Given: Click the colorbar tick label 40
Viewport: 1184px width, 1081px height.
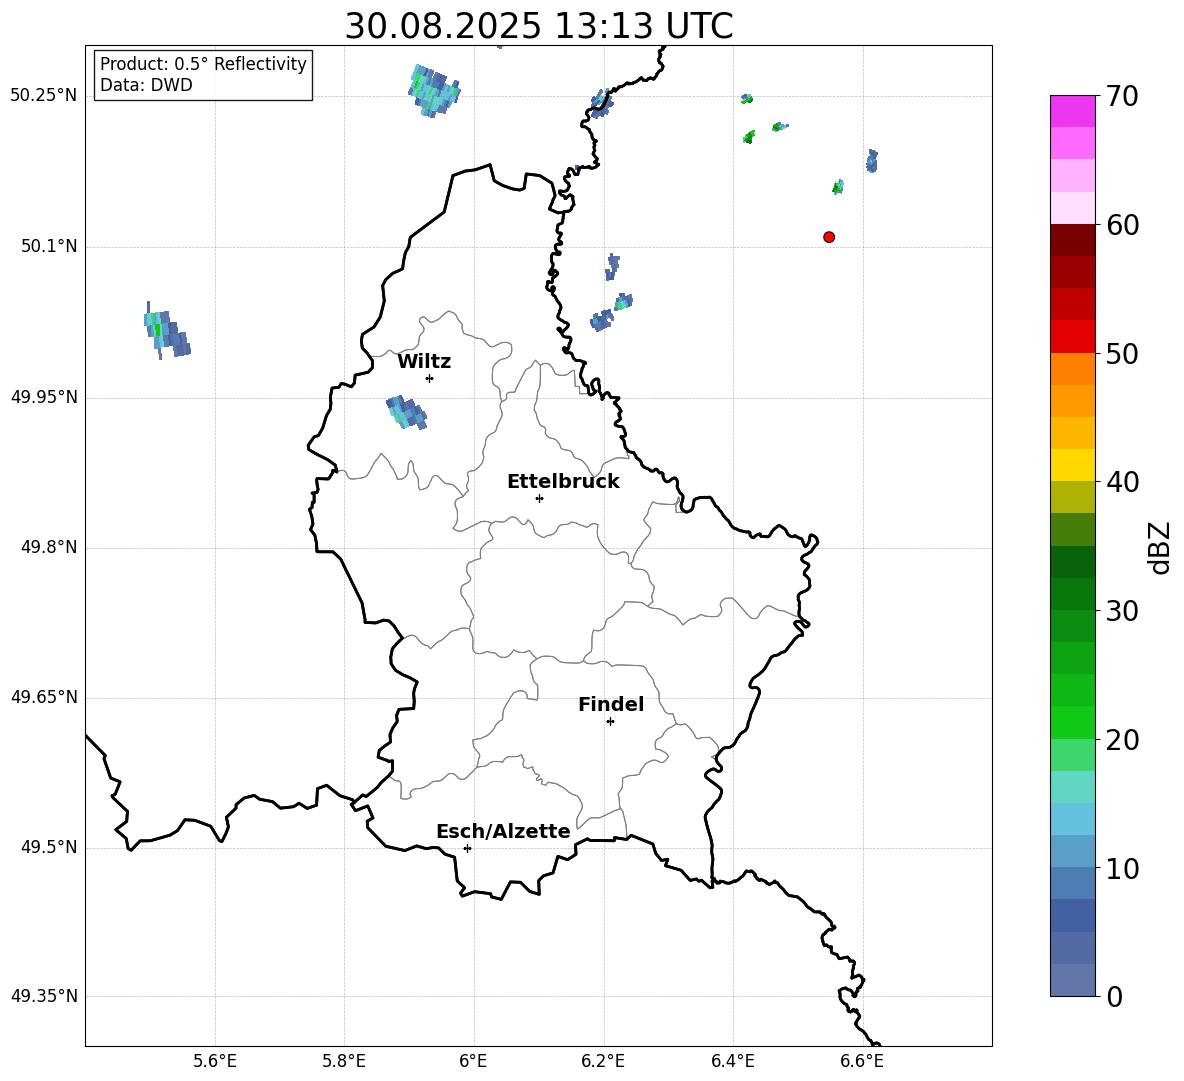Looking at the screenshot, I should [x=1122, y=482].
